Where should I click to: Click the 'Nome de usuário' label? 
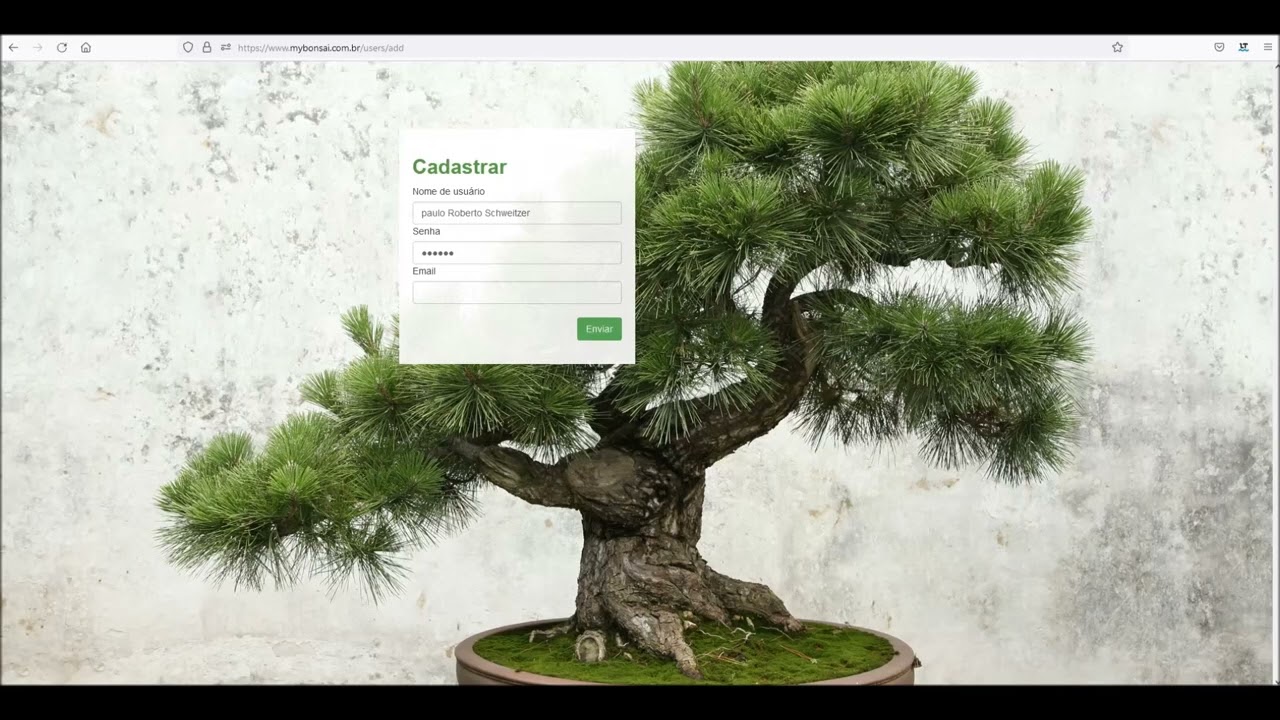tap(449, 191)
